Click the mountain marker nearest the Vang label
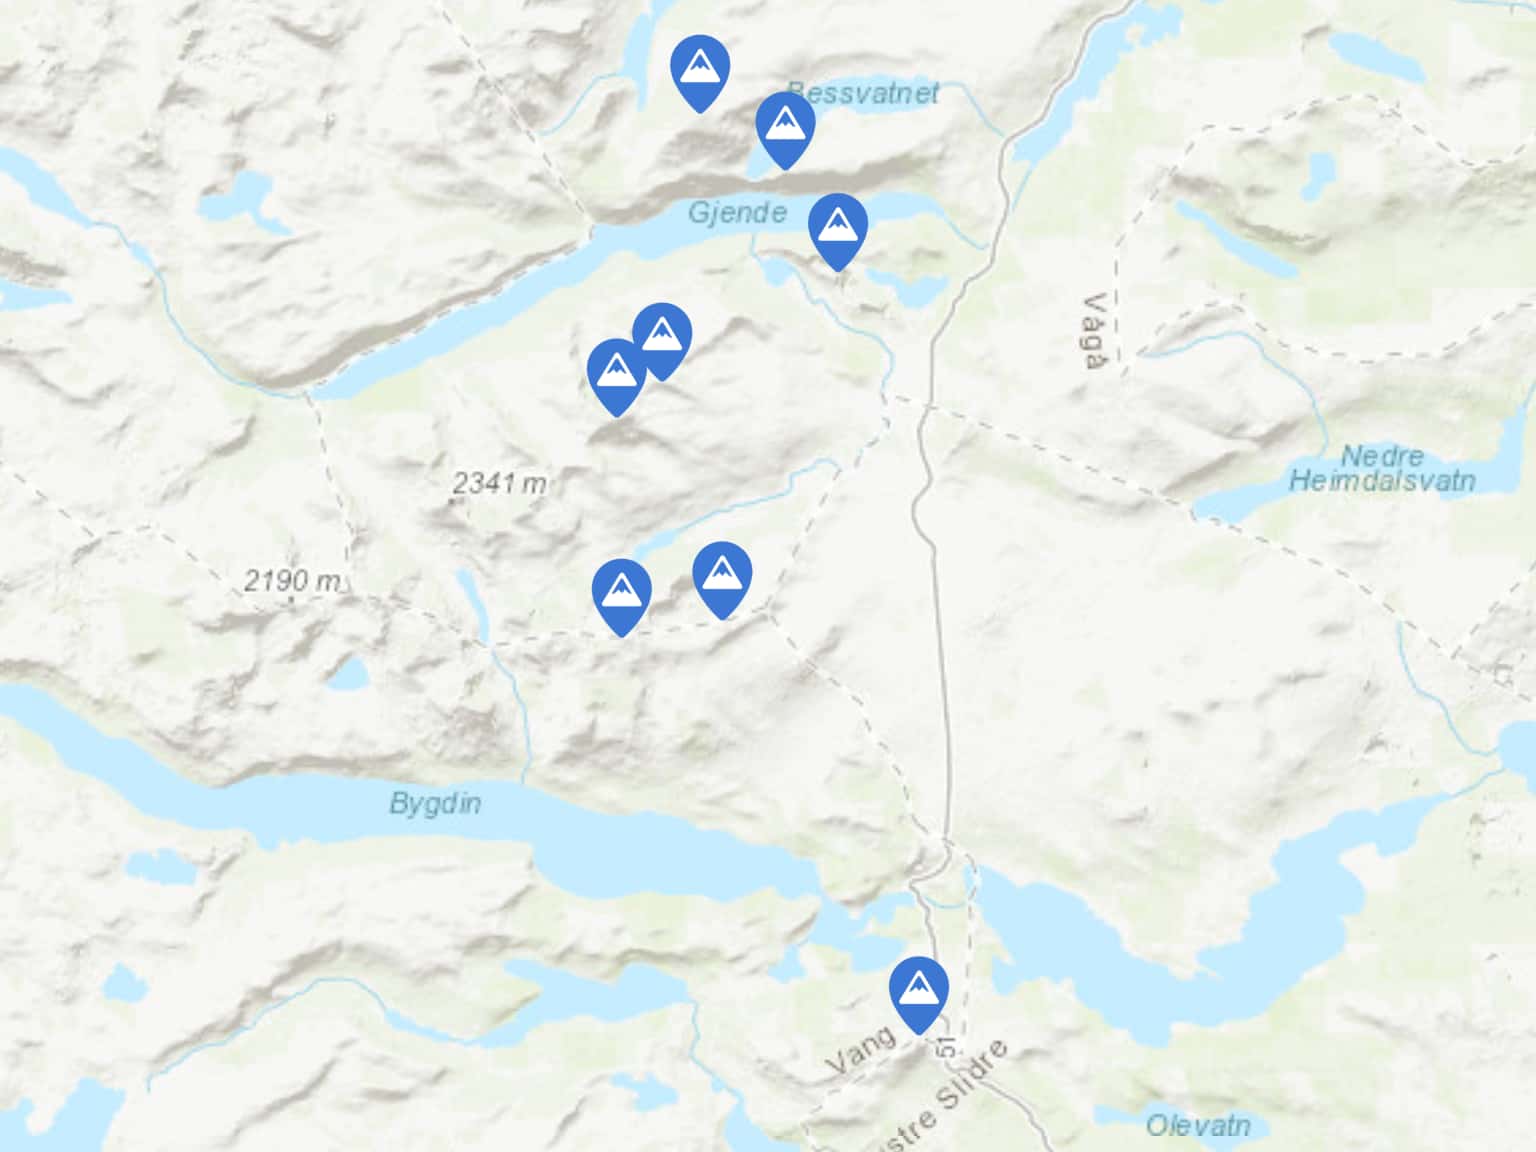The width and height of the screenshot is (1536, 1152). coord(919,992)
